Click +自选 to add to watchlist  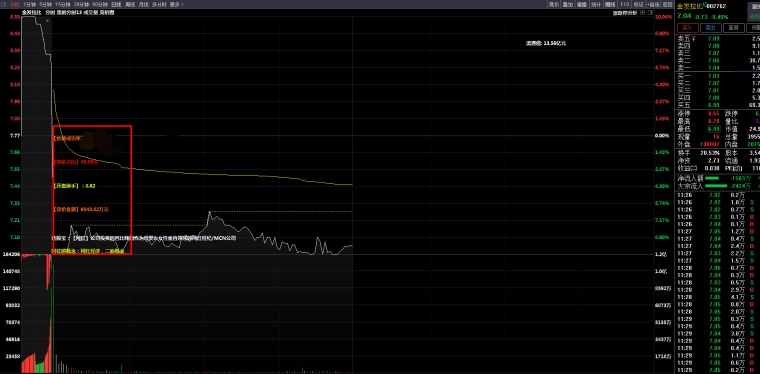pos(652,4)
